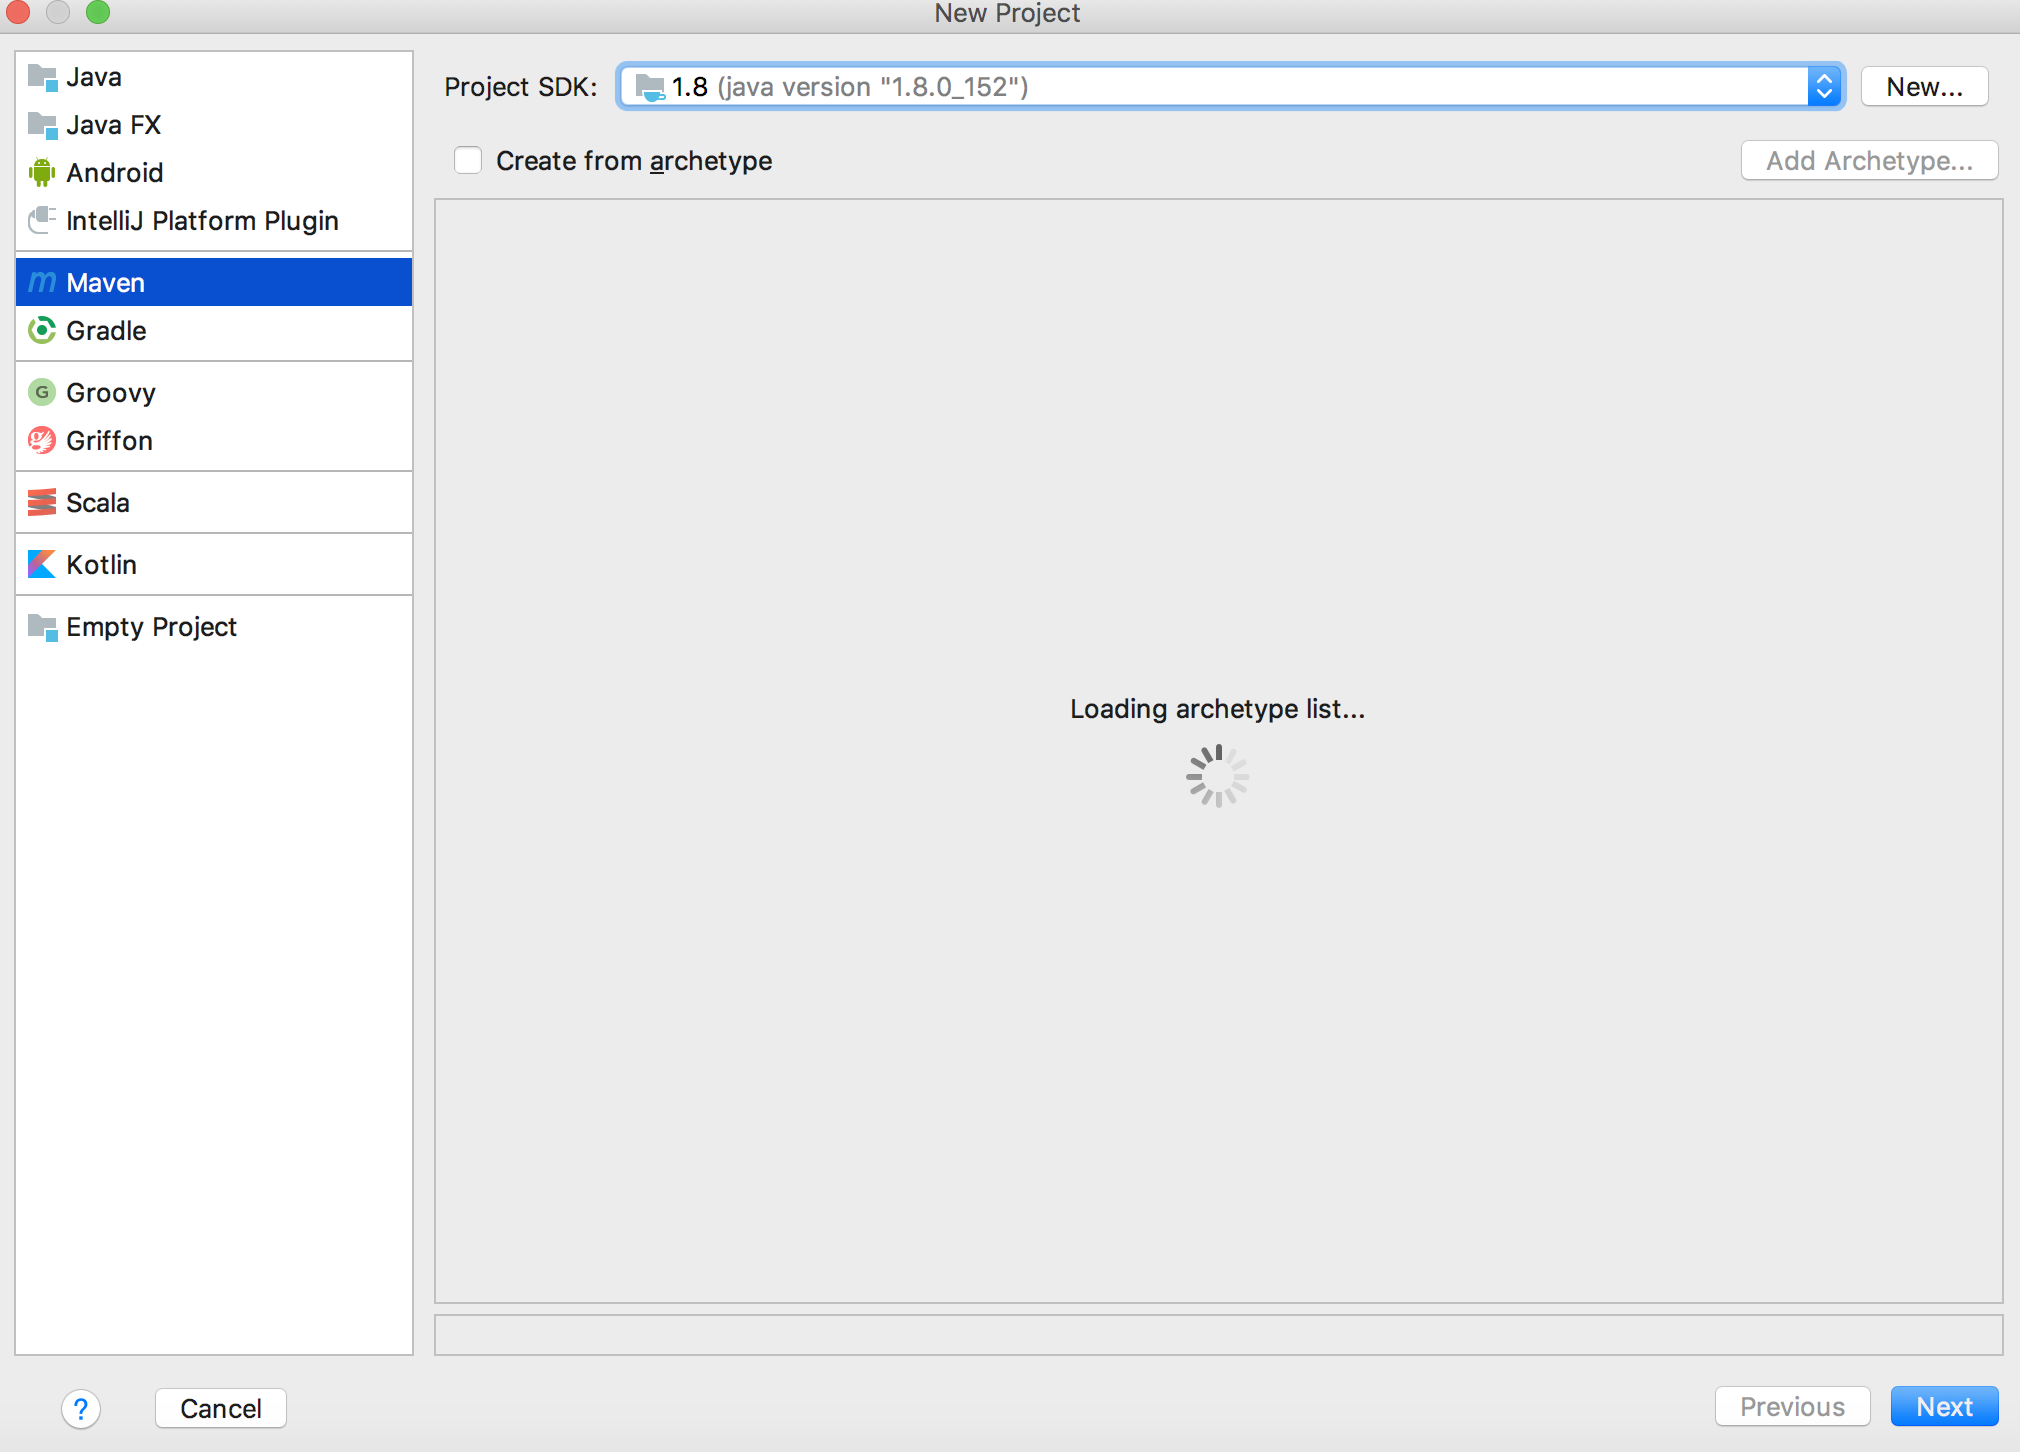Click the green Android robot icon
Screen dimensions: 2020x1452
point(42,173)
